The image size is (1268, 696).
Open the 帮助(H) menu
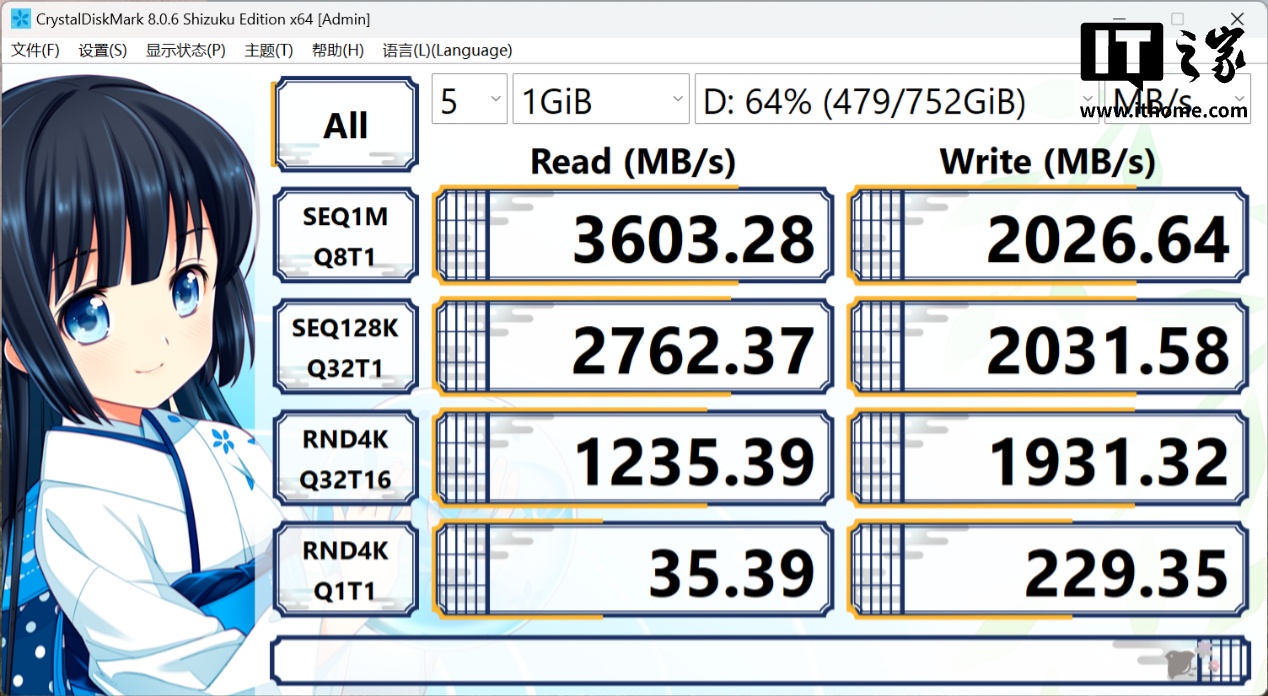tap(337, 50)
